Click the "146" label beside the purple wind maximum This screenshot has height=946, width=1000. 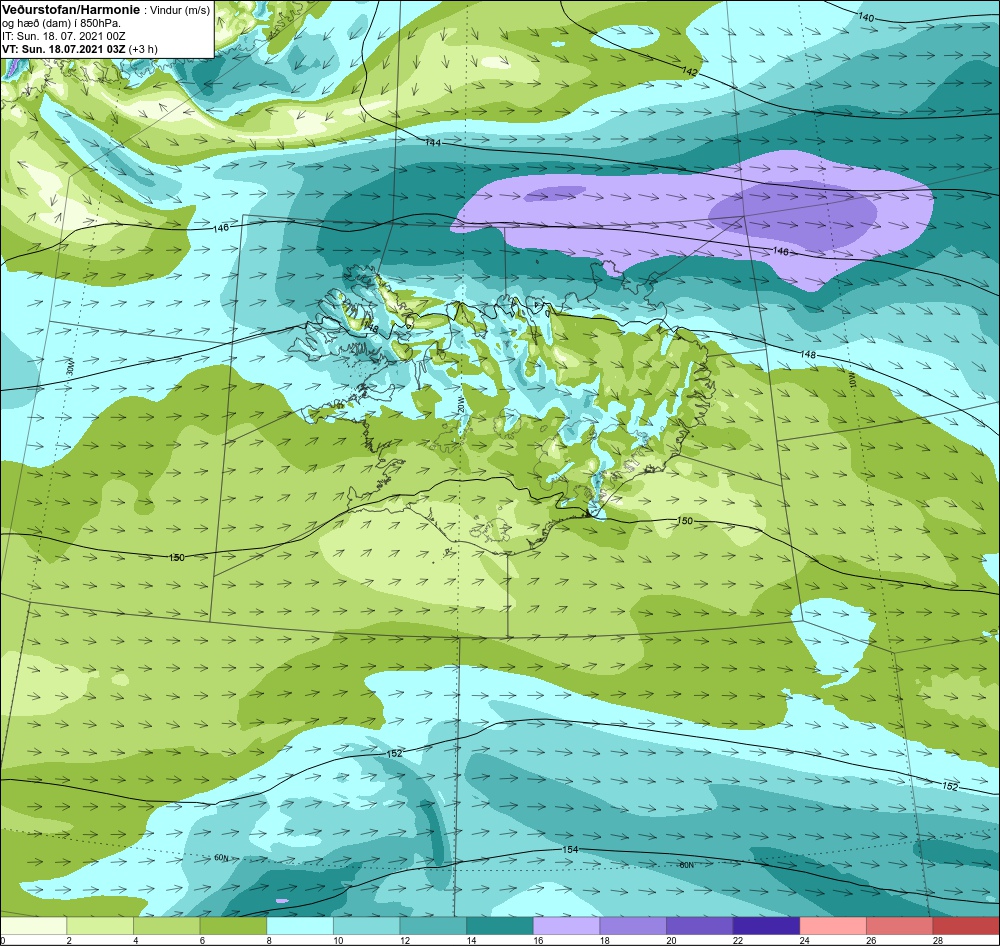pyautogui.click(x=781, y=251)
